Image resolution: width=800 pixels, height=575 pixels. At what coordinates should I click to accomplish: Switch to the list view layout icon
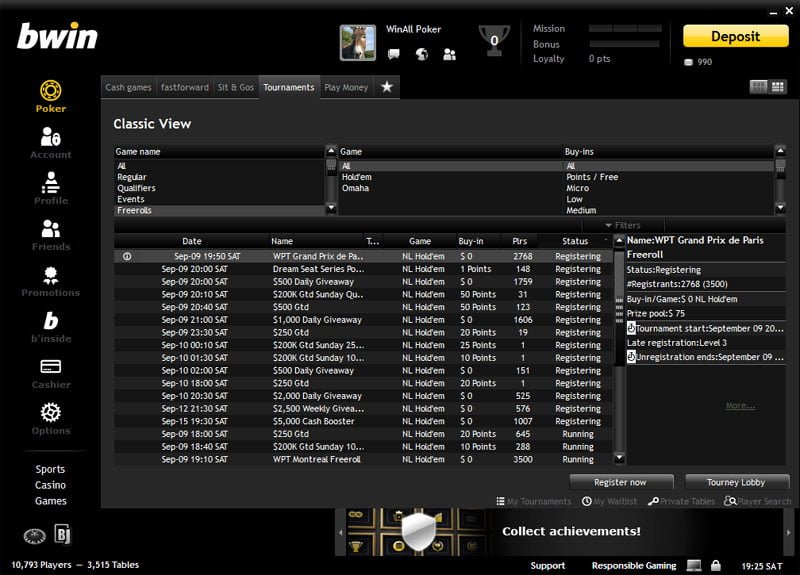click(758, 87)
